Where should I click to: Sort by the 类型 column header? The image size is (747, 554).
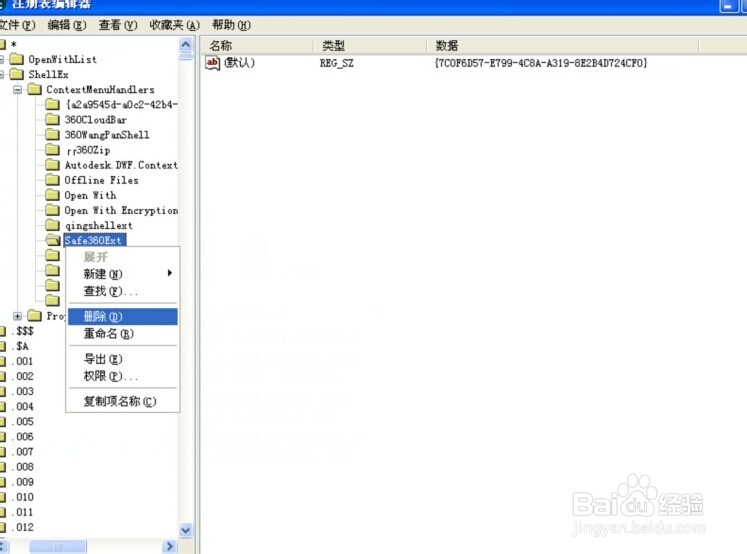[x=370, y=46]
